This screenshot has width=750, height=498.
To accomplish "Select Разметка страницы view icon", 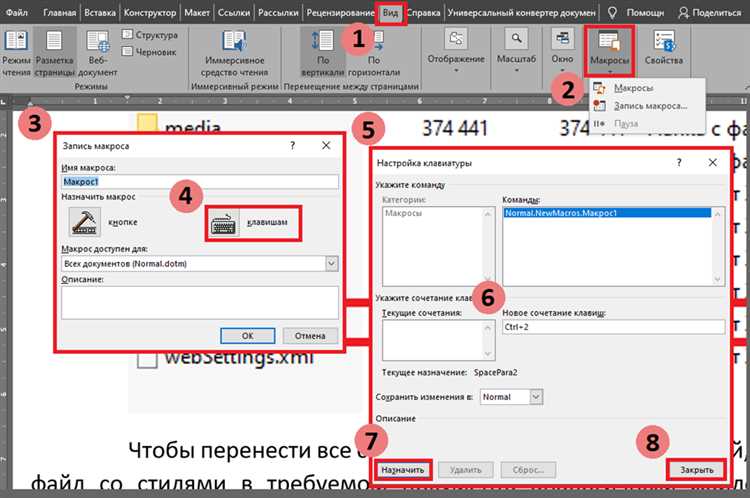I will click(54, 41).
